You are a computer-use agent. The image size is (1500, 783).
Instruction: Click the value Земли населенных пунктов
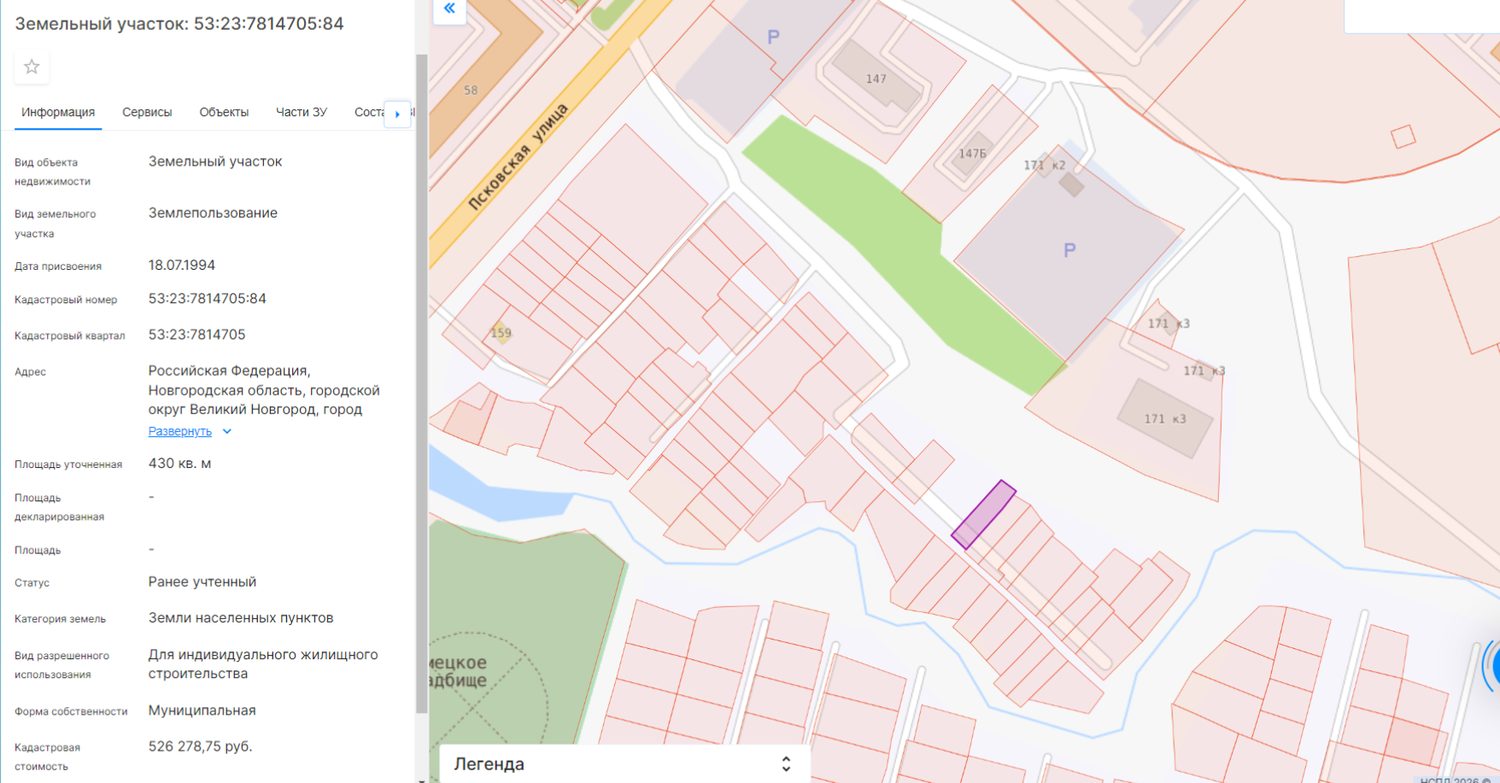[241, 618]
